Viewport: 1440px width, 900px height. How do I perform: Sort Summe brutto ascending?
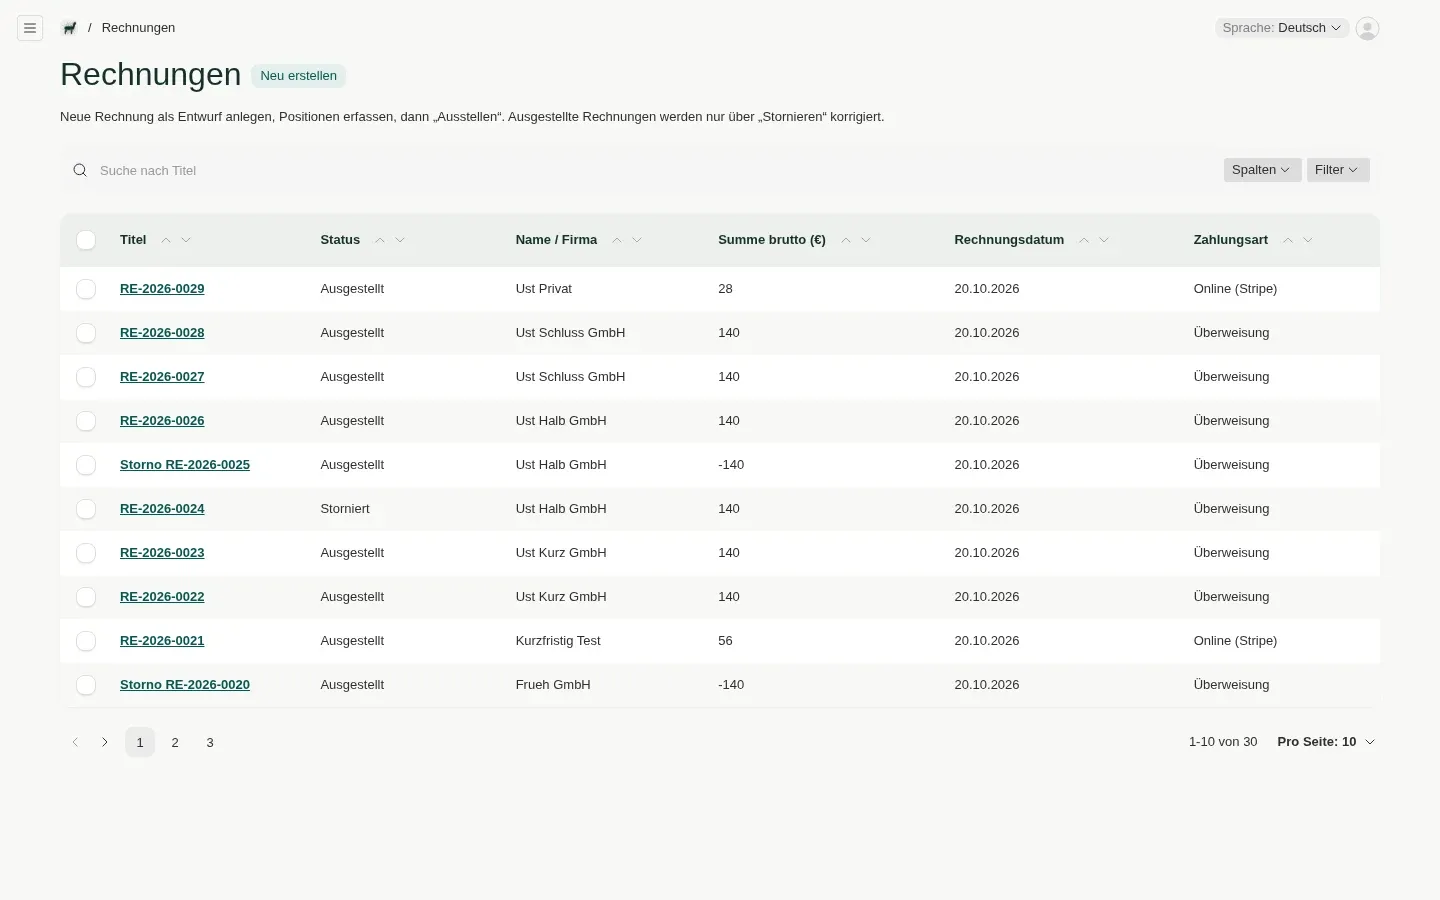(846, 240)
